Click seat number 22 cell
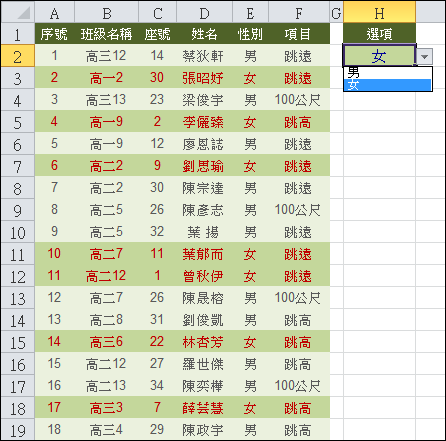Viewport: 446px width, 441px height. tap(157, 342)
